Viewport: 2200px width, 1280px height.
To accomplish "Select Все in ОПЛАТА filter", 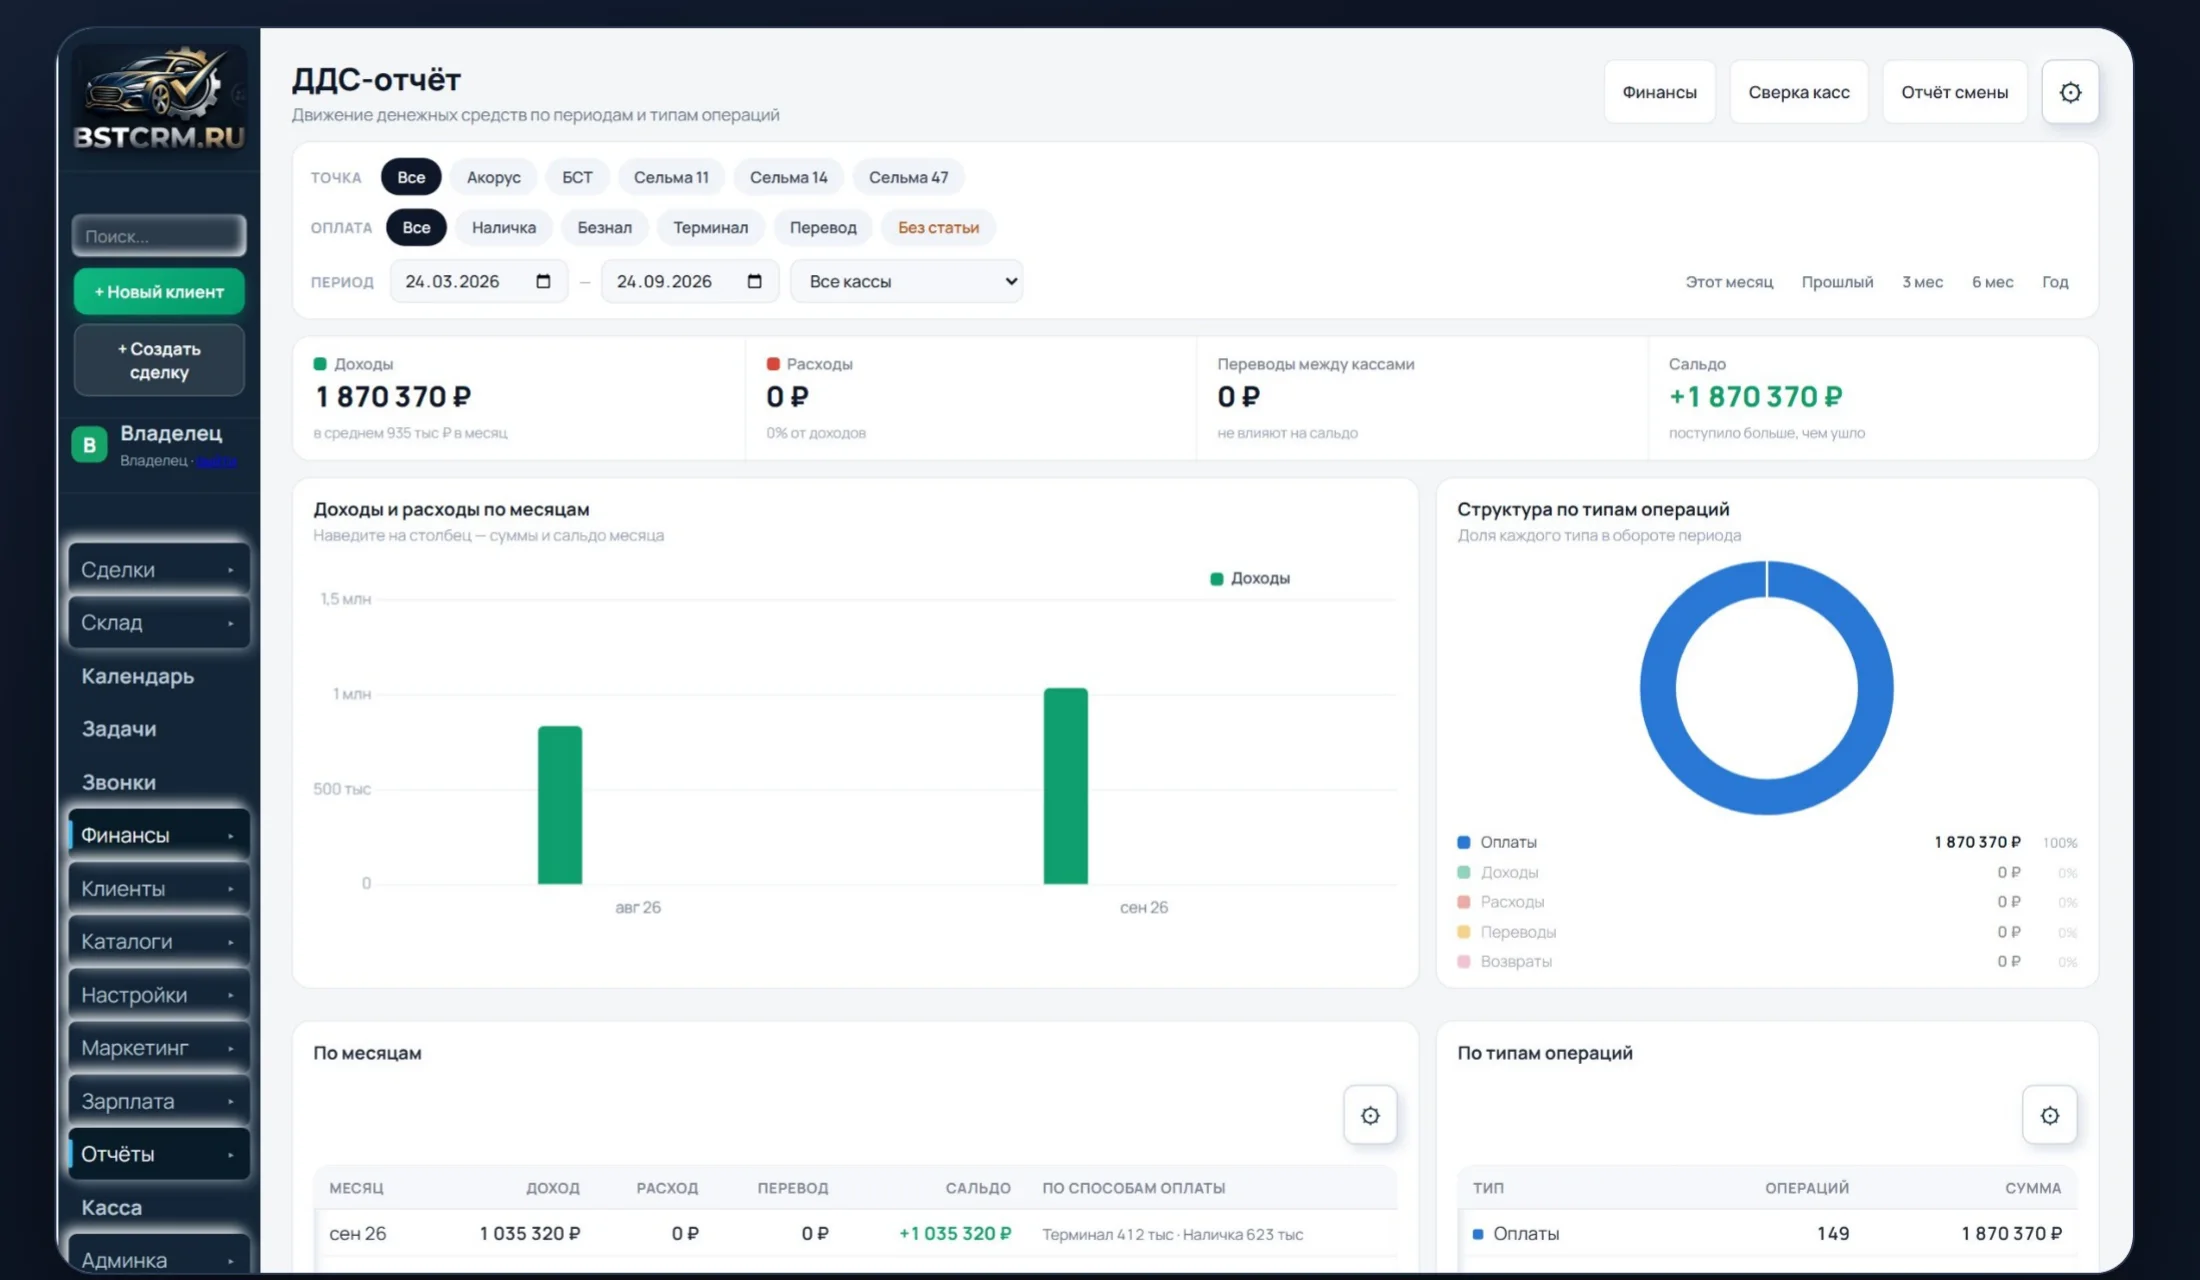I will pos(416,227).
